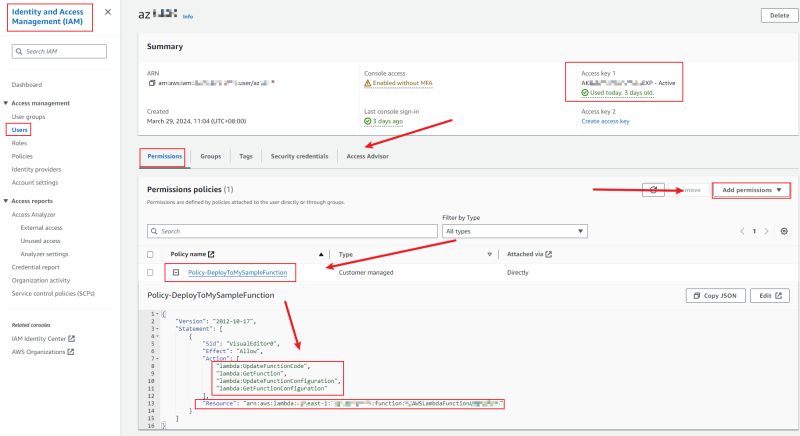Click the policies Search field
This screenshot has height=436, width=800.
tap(292, 232)
